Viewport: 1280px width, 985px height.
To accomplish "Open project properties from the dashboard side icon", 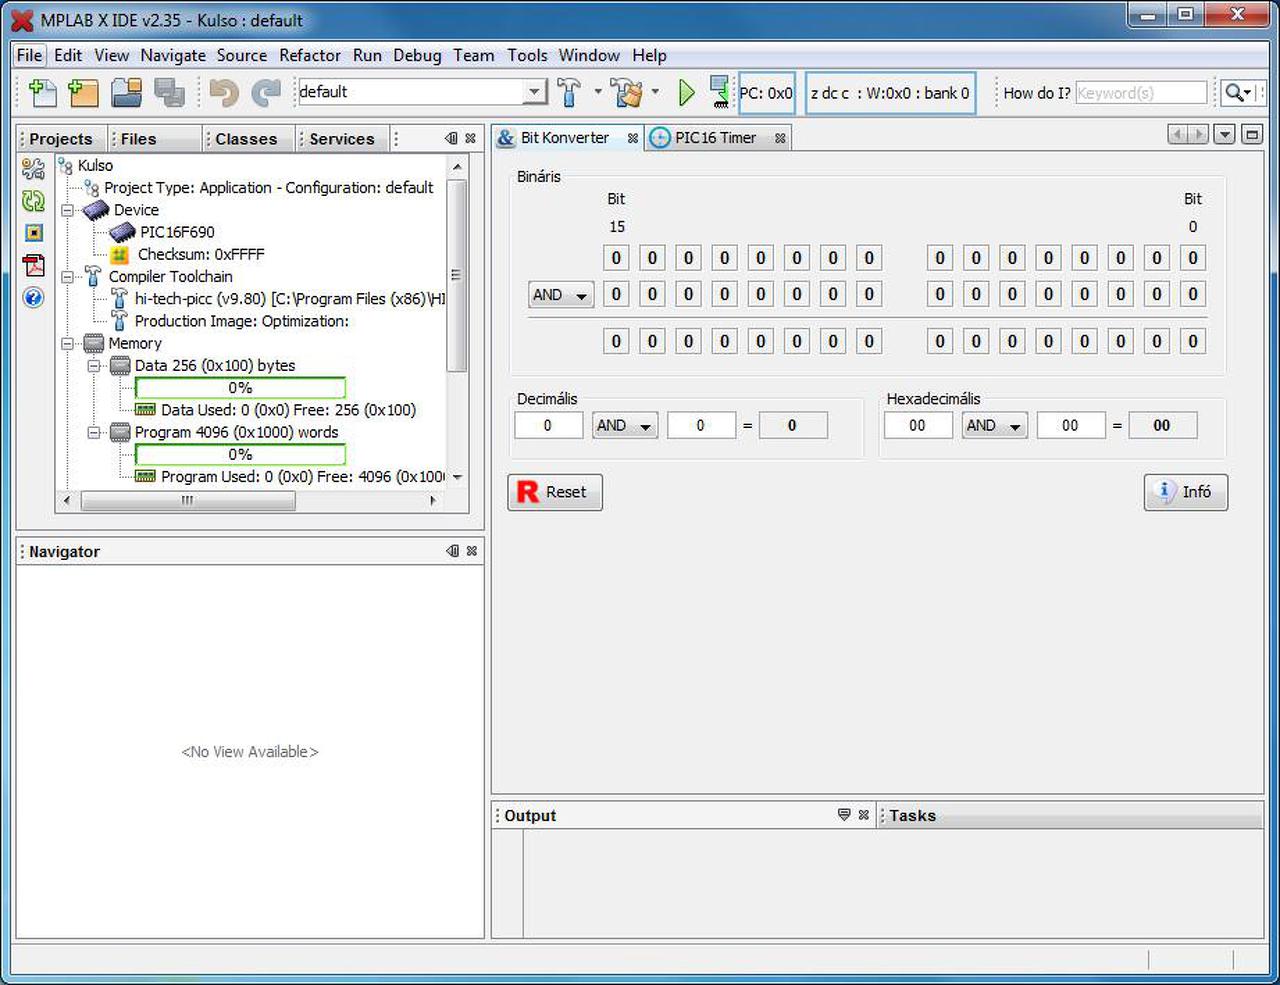I will point(33,169).
